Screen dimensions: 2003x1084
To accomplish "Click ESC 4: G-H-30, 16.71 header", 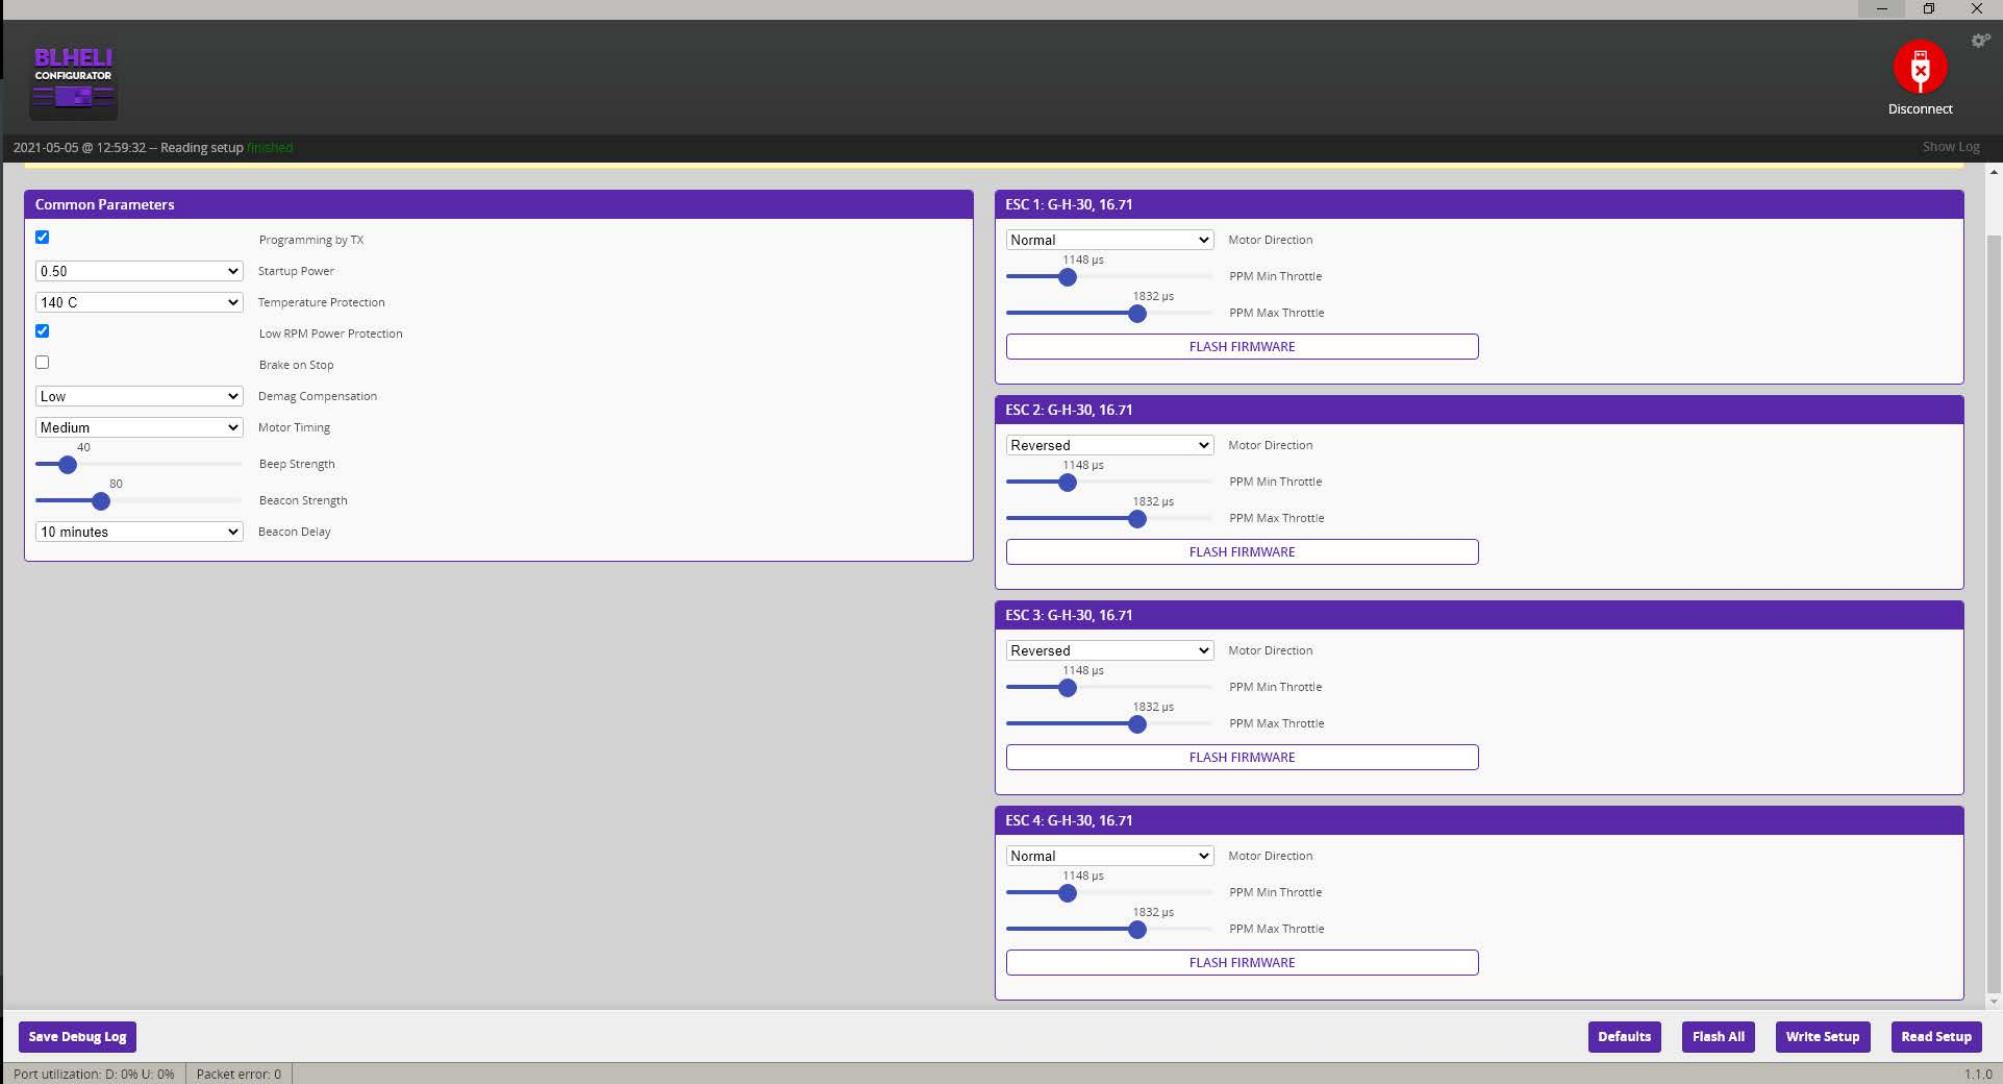I will tap(1479, 821).
